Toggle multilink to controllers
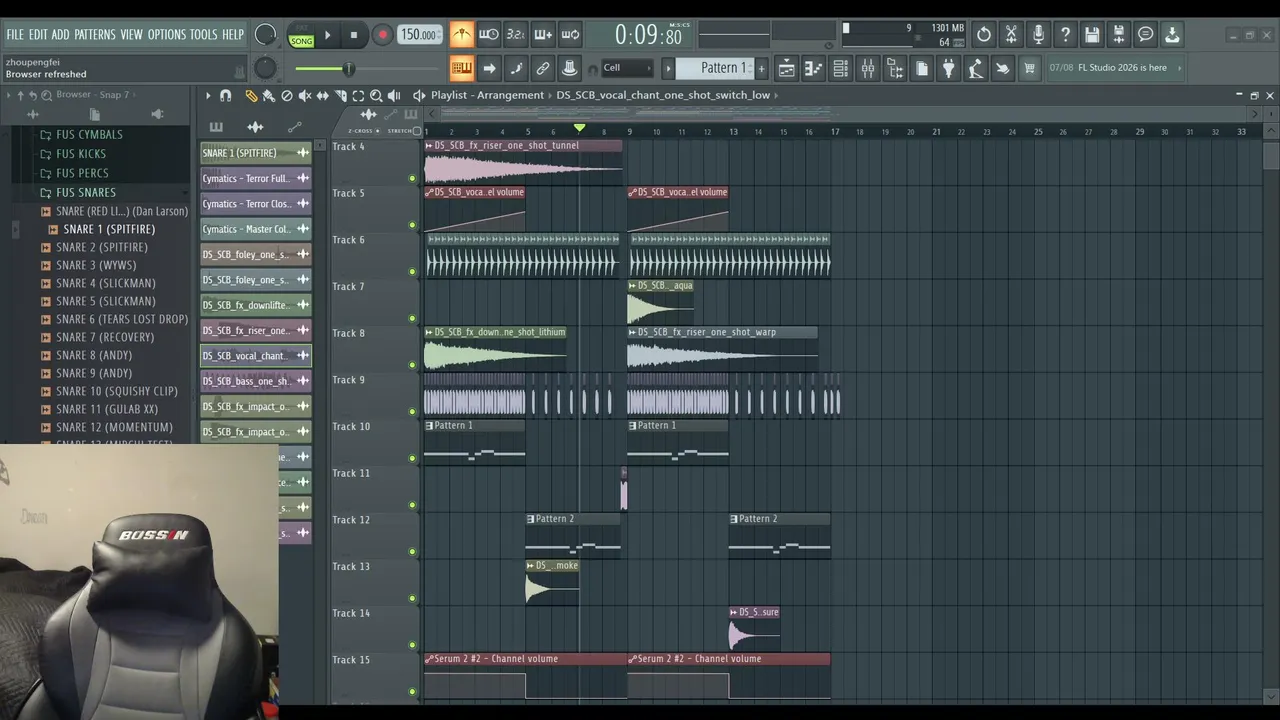1280x720 pixels. 543,68
